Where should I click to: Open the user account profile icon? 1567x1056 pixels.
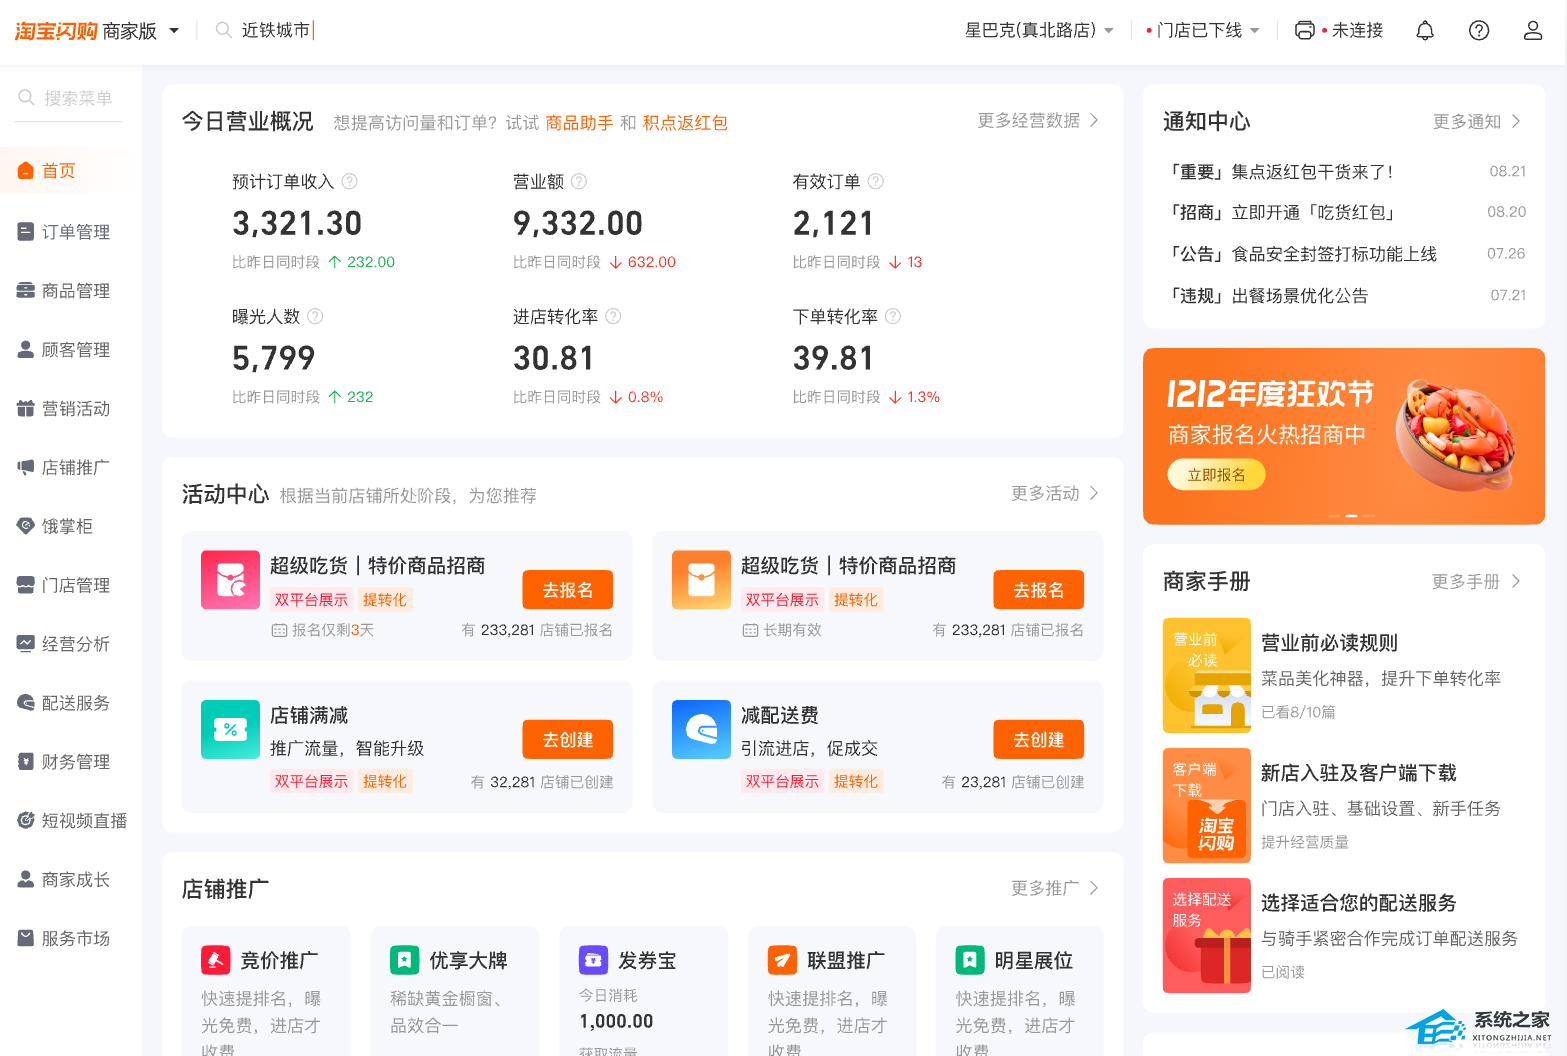[1533, 30]
